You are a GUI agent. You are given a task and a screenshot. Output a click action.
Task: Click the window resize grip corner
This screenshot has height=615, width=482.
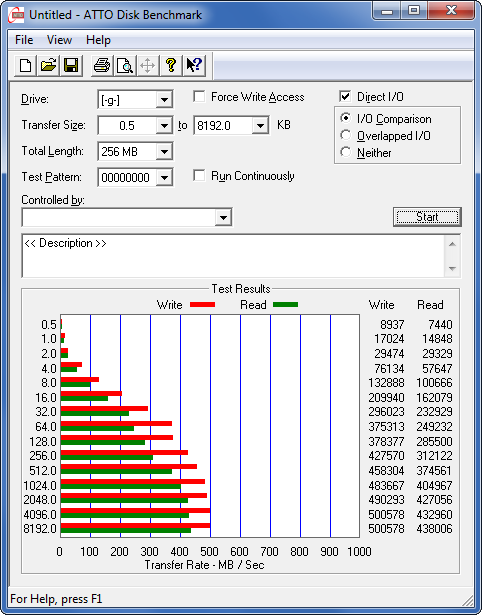[x=467, y=600]
